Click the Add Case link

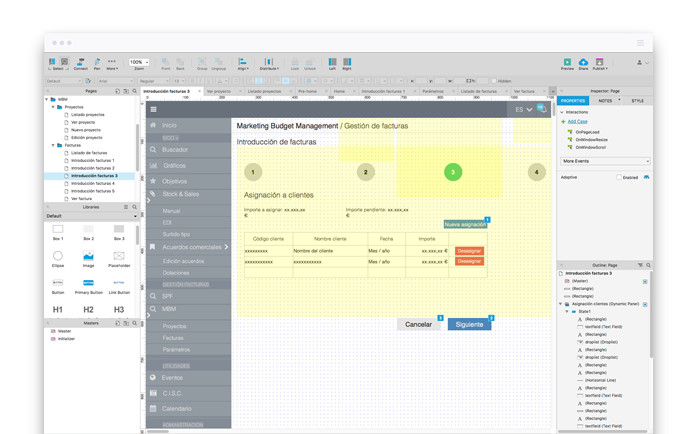pos(577,121)
